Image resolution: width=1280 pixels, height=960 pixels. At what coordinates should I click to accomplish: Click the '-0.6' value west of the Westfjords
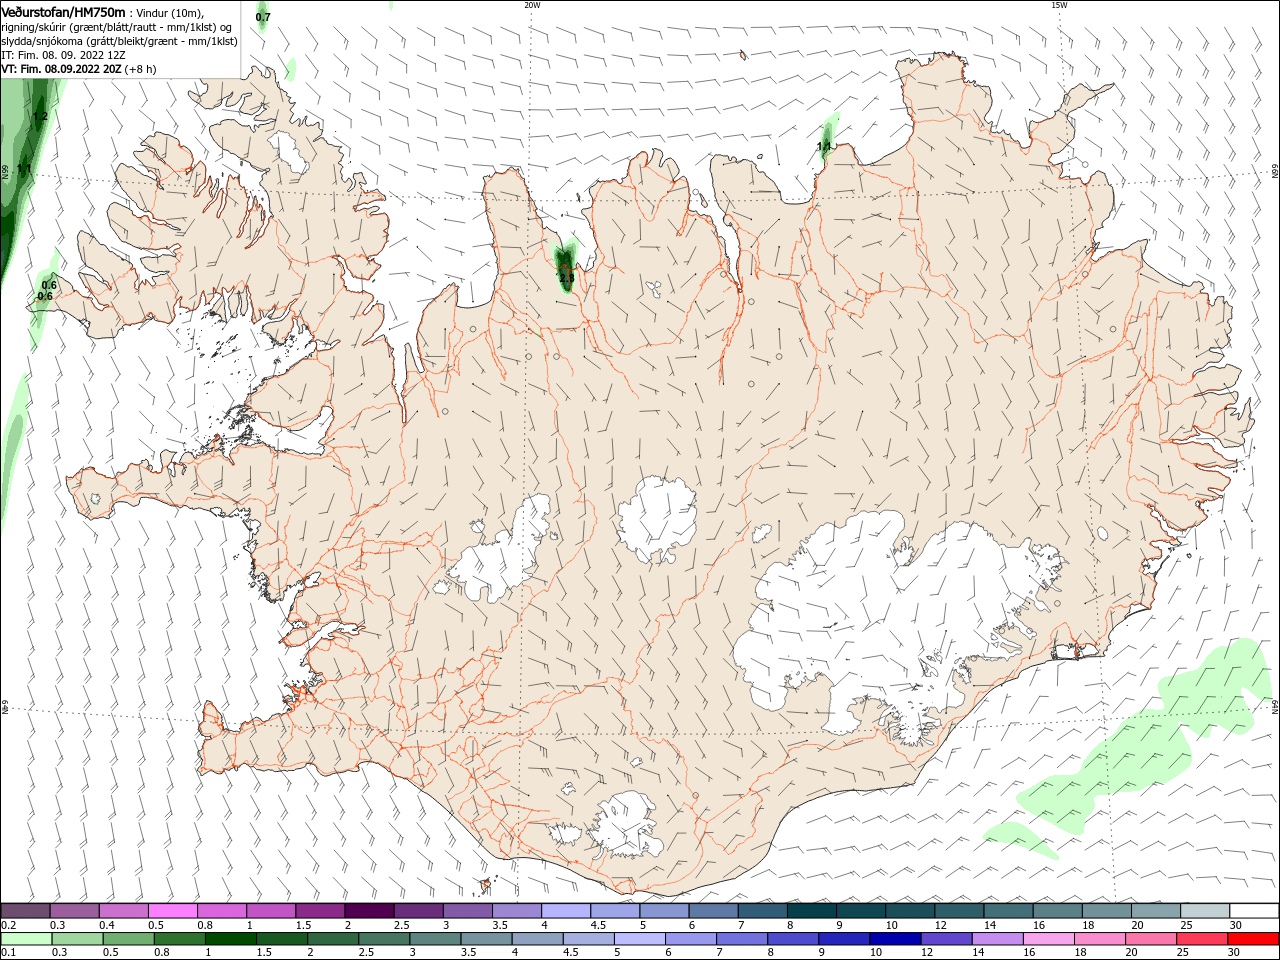(x=44, y=296)
